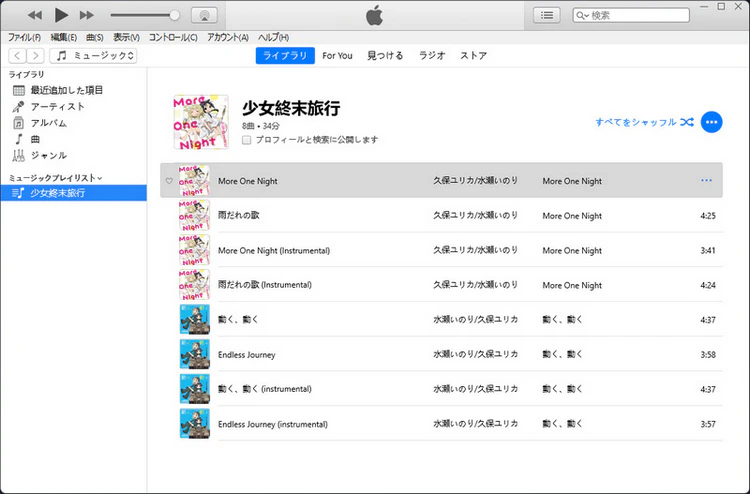Image resolution: width=750 pixels, height=494 pixels.
Task: Click the 少女終末旅行 playlist title heading
Action: pos(291,108)
